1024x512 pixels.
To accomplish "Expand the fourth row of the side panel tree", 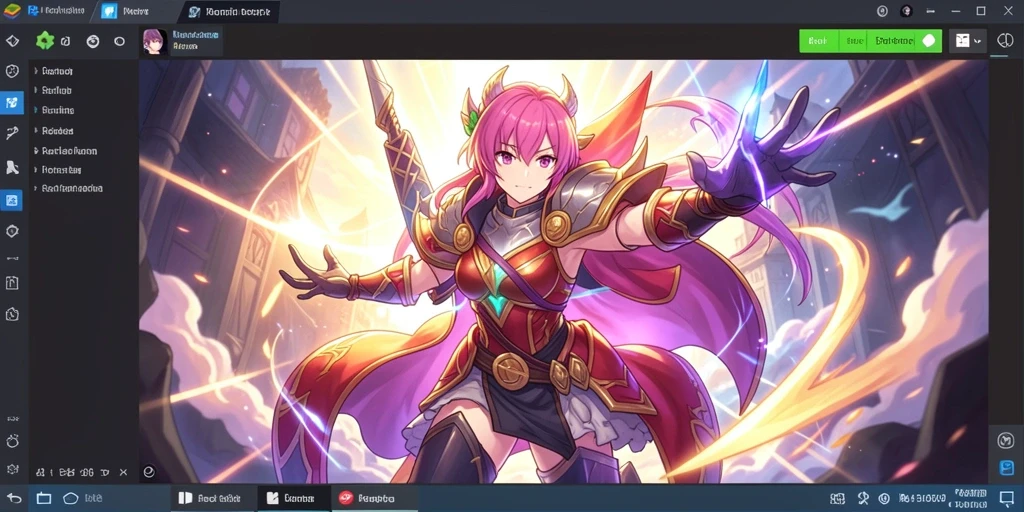I will pyautogui.click(x=35, y=131).
